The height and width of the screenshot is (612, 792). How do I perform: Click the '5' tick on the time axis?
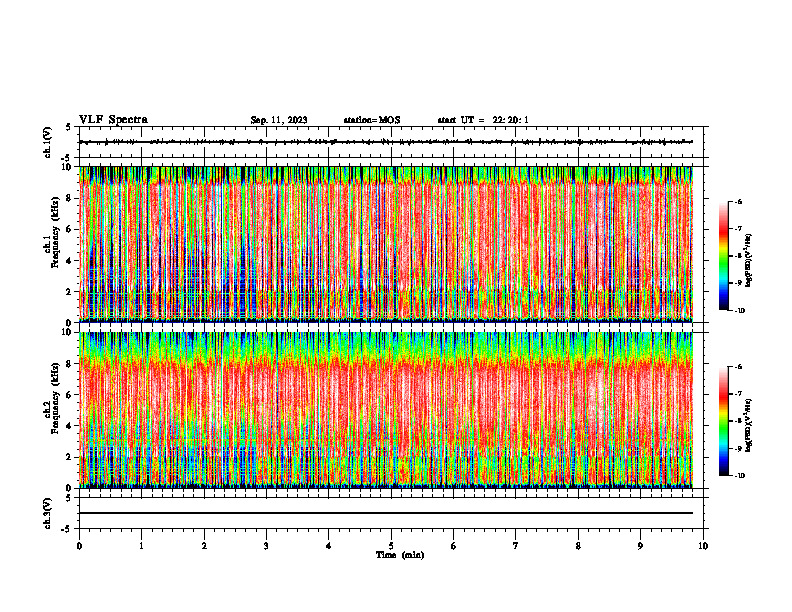pyautogui.click(x=391, y=546)
